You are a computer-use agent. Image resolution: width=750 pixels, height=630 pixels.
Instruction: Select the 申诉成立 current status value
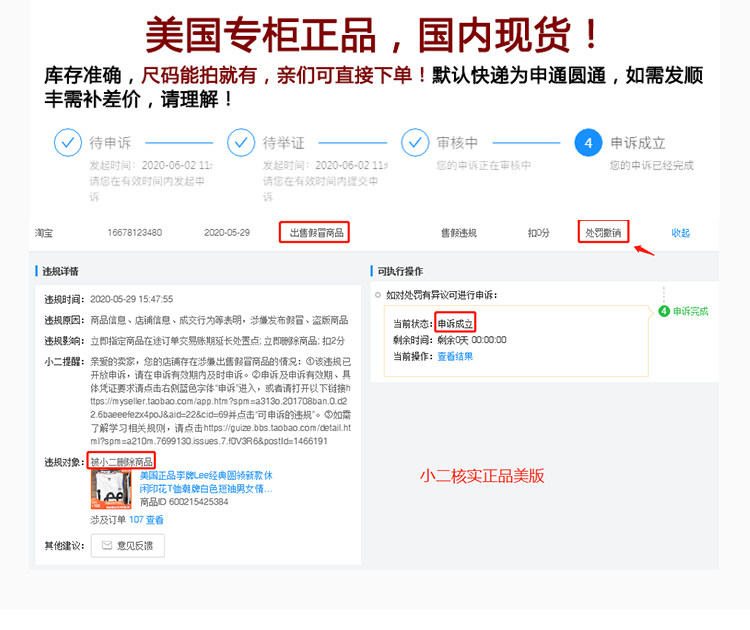[x=455, y=324]
